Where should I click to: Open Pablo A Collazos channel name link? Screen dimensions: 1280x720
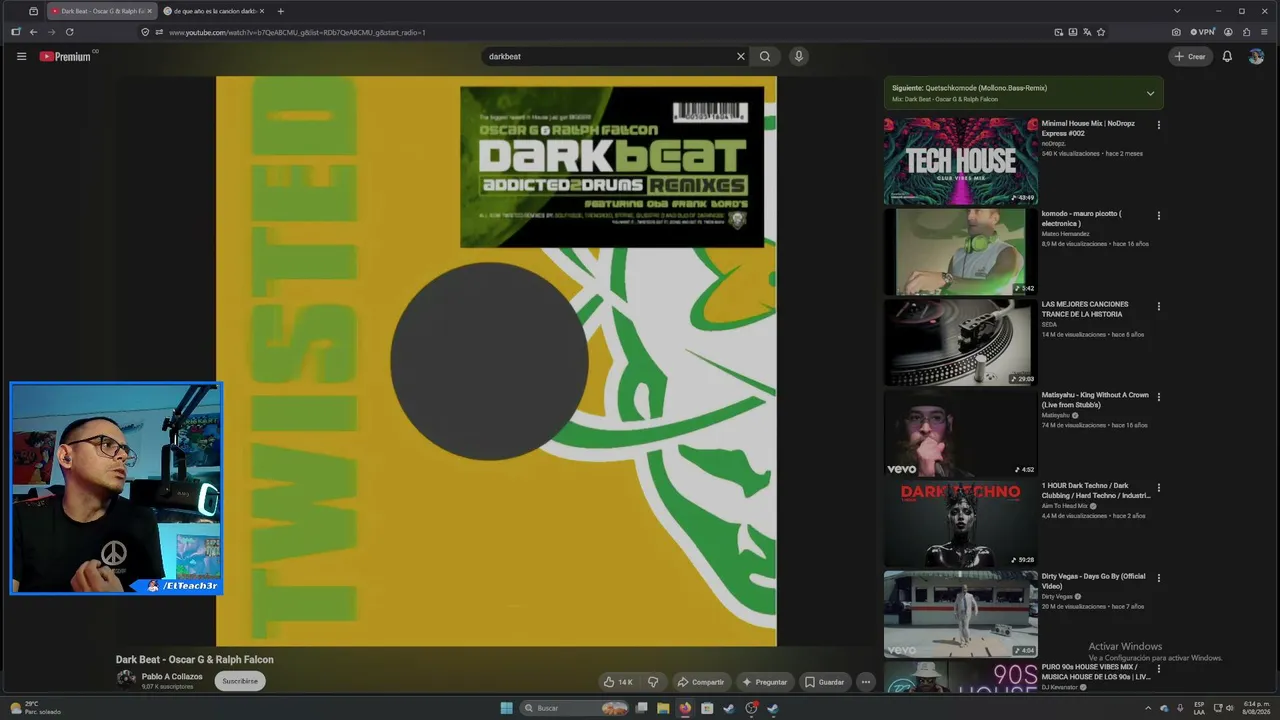pyautogui.click(x=172, y=676)
